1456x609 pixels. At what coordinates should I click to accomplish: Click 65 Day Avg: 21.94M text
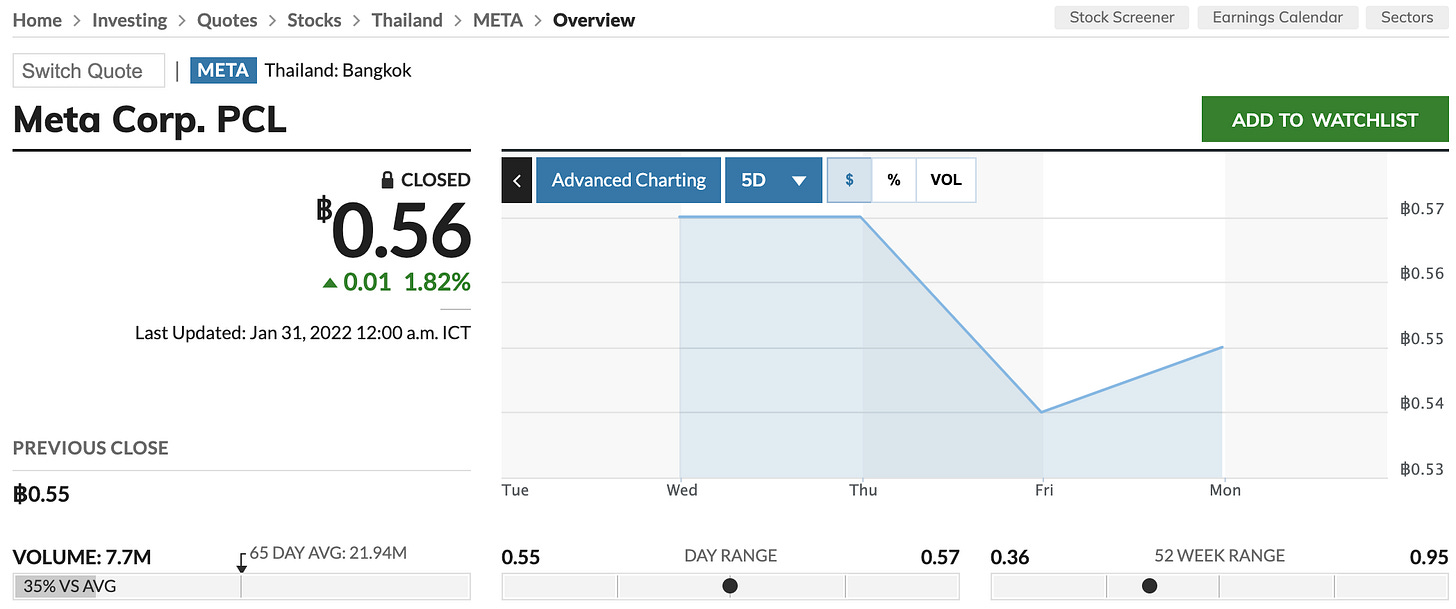pos(328,552)
